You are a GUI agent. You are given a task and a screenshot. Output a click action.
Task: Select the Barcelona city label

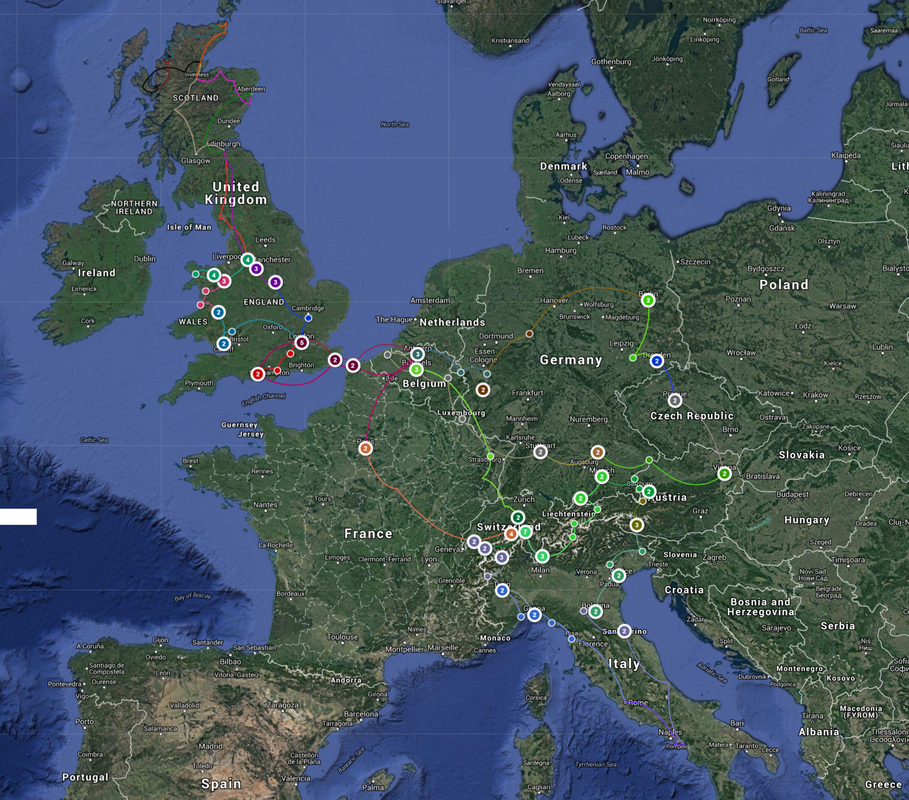click(x=361, y=714)
